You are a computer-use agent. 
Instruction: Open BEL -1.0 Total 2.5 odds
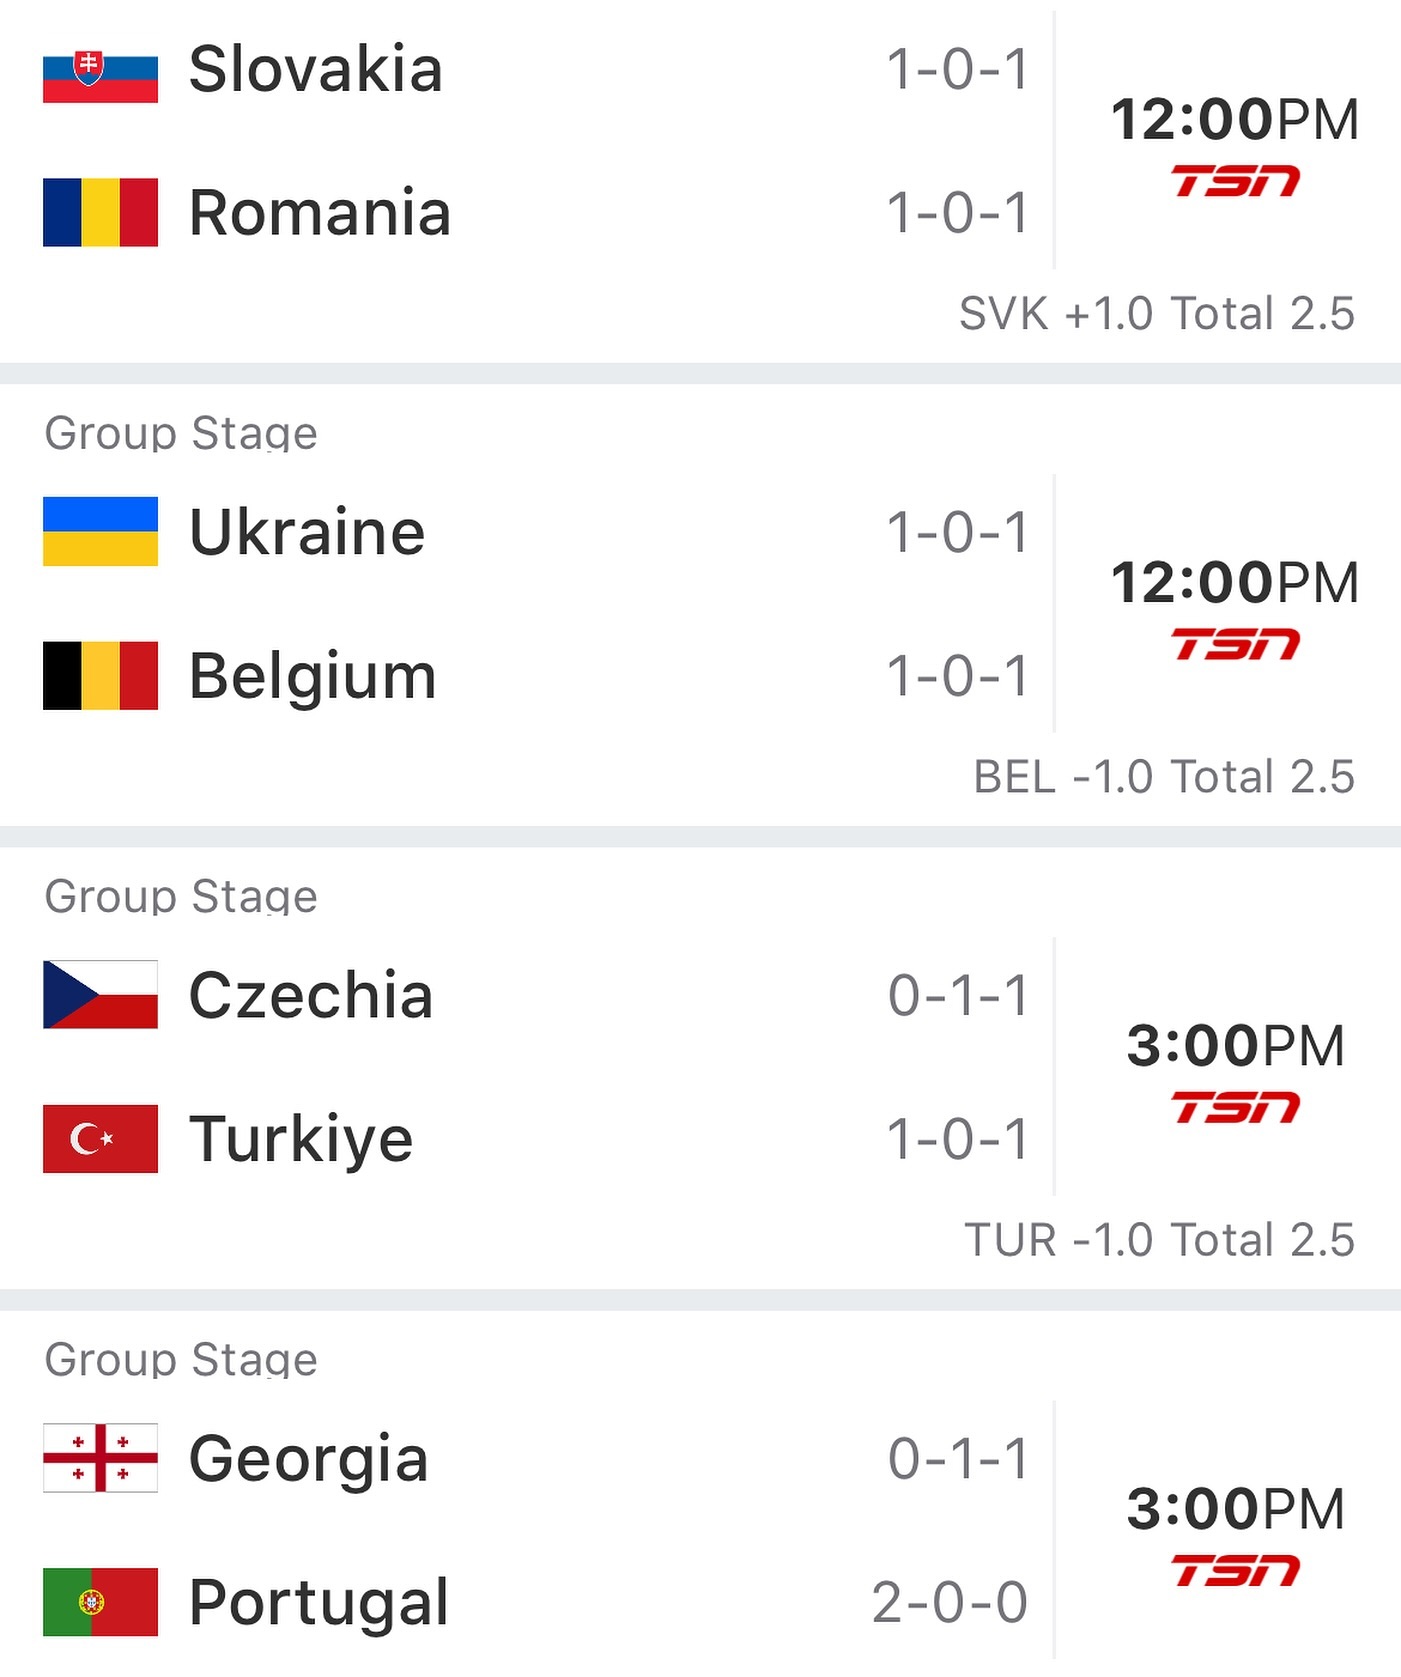1164,776
